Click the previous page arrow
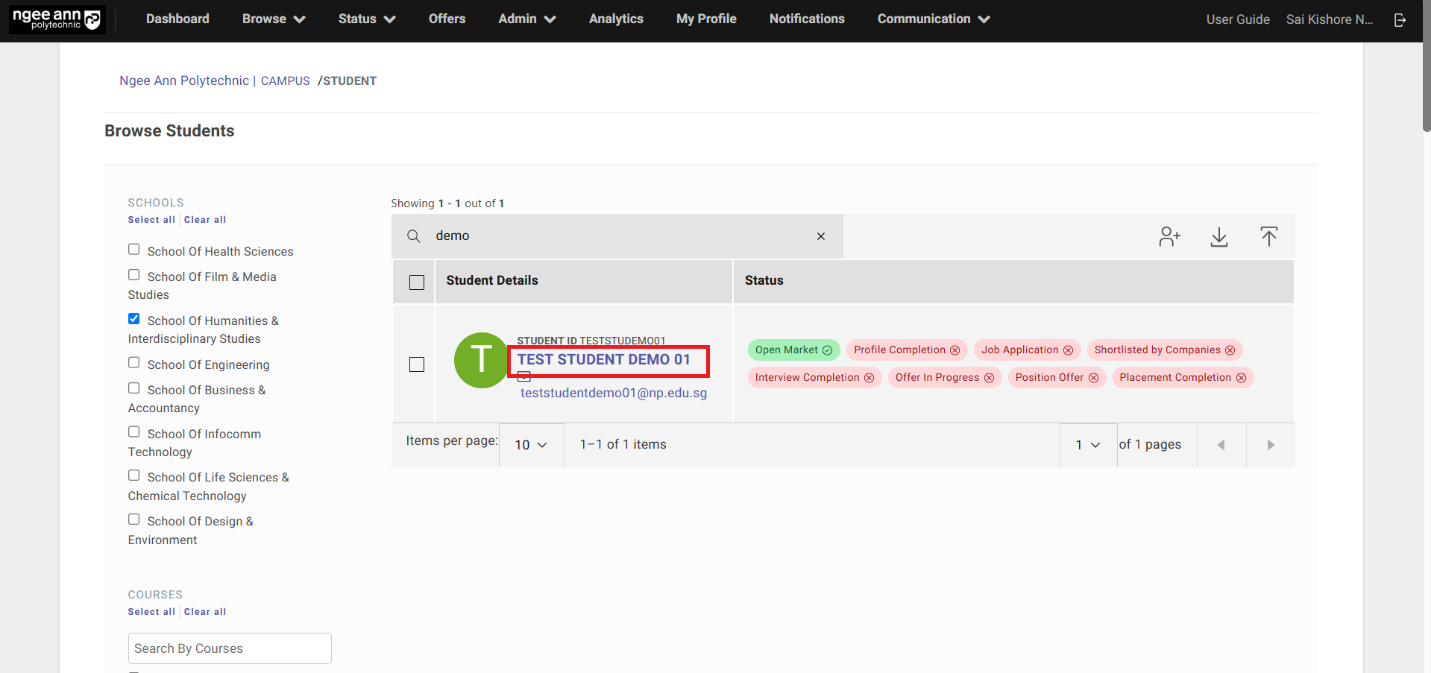Viewport: 1431px width, 673px height. coord(1220,445)
